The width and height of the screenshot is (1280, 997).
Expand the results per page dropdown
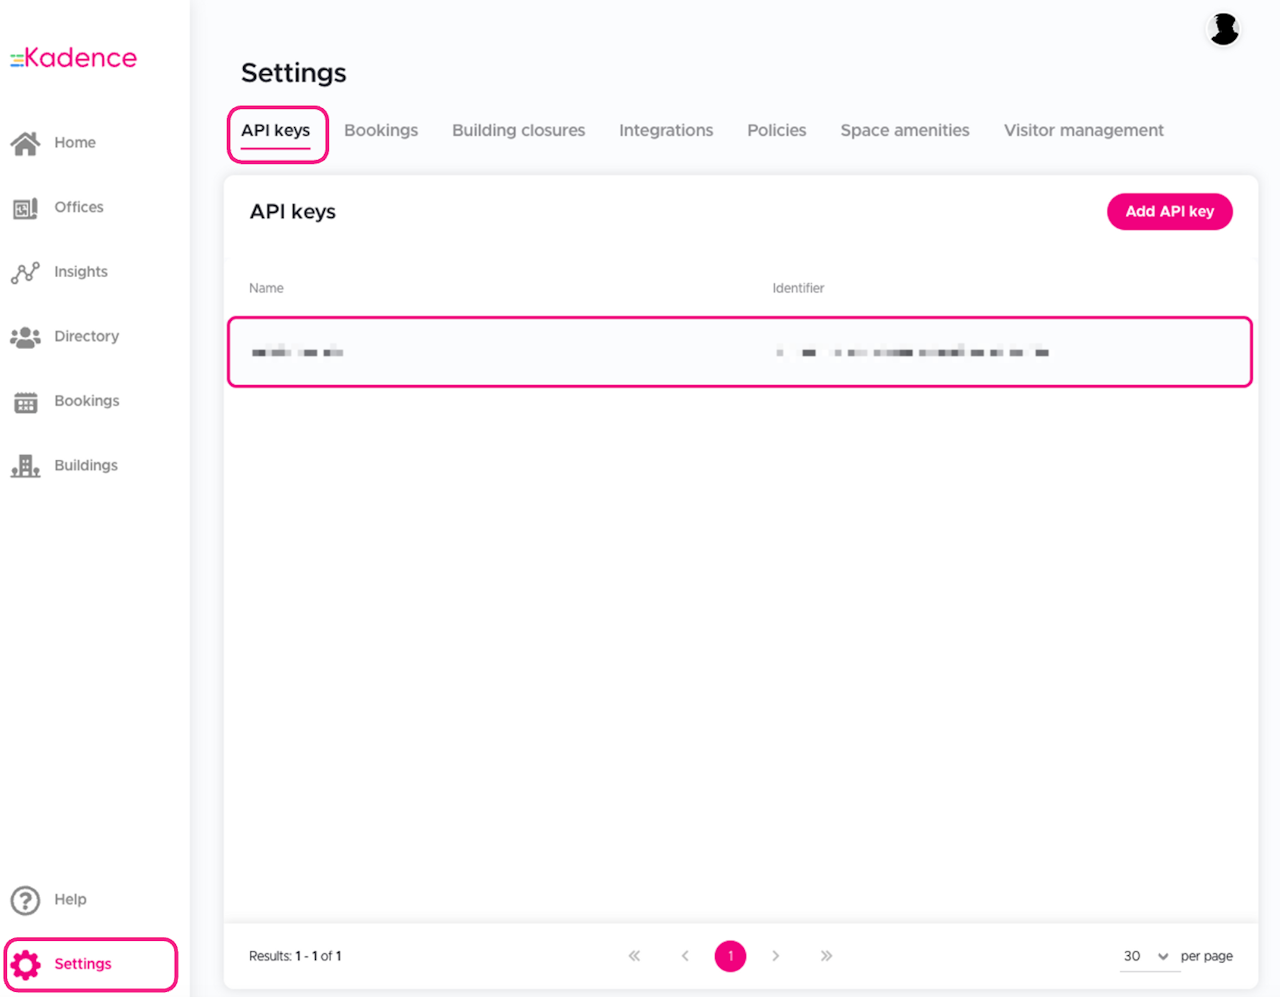pyautogui.click(x=1145, y=956)
